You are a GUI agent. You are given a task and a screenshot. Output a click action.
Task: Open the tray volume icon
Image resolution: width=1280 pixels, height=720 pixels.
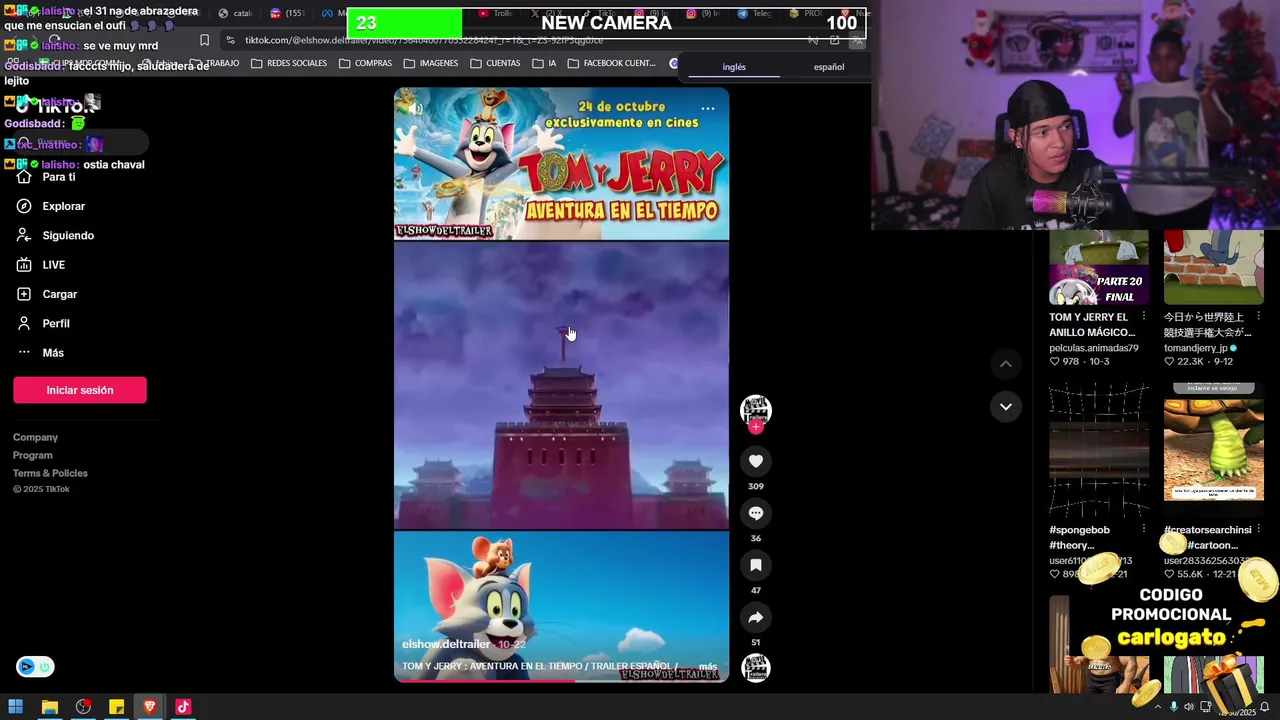[x=1190, y=707]
